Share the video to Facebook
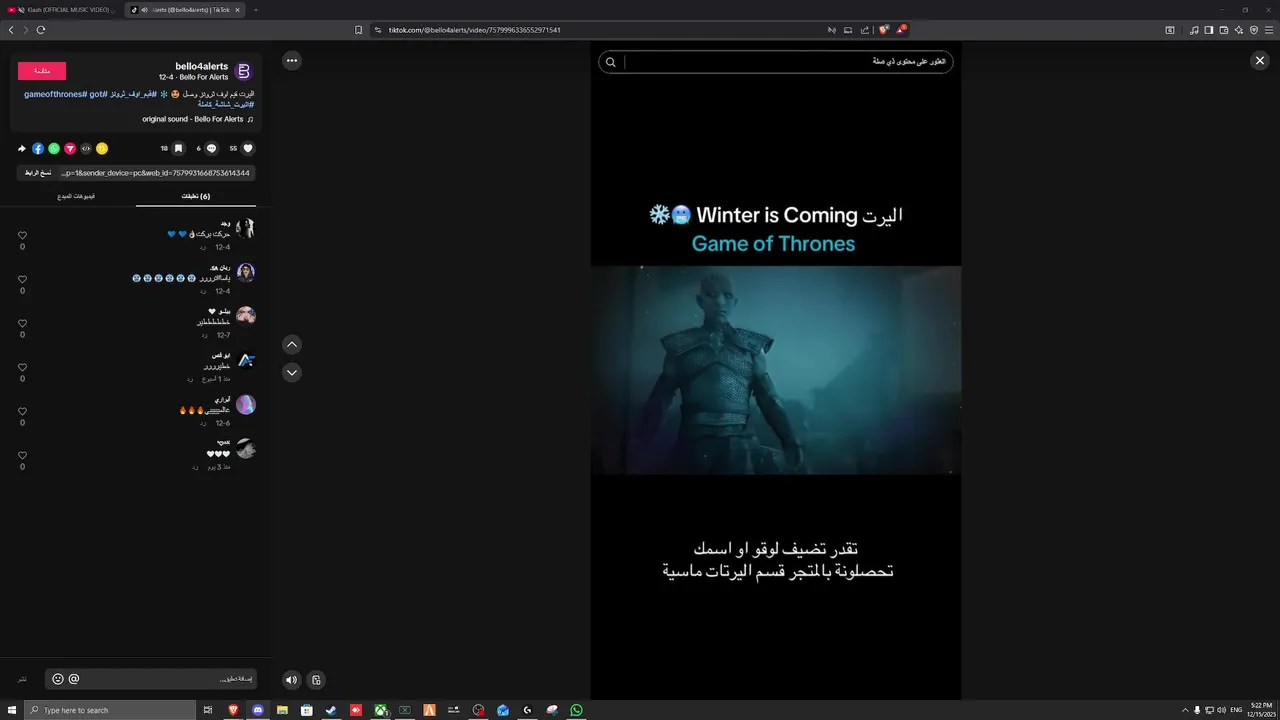 (x=38, y=148)
